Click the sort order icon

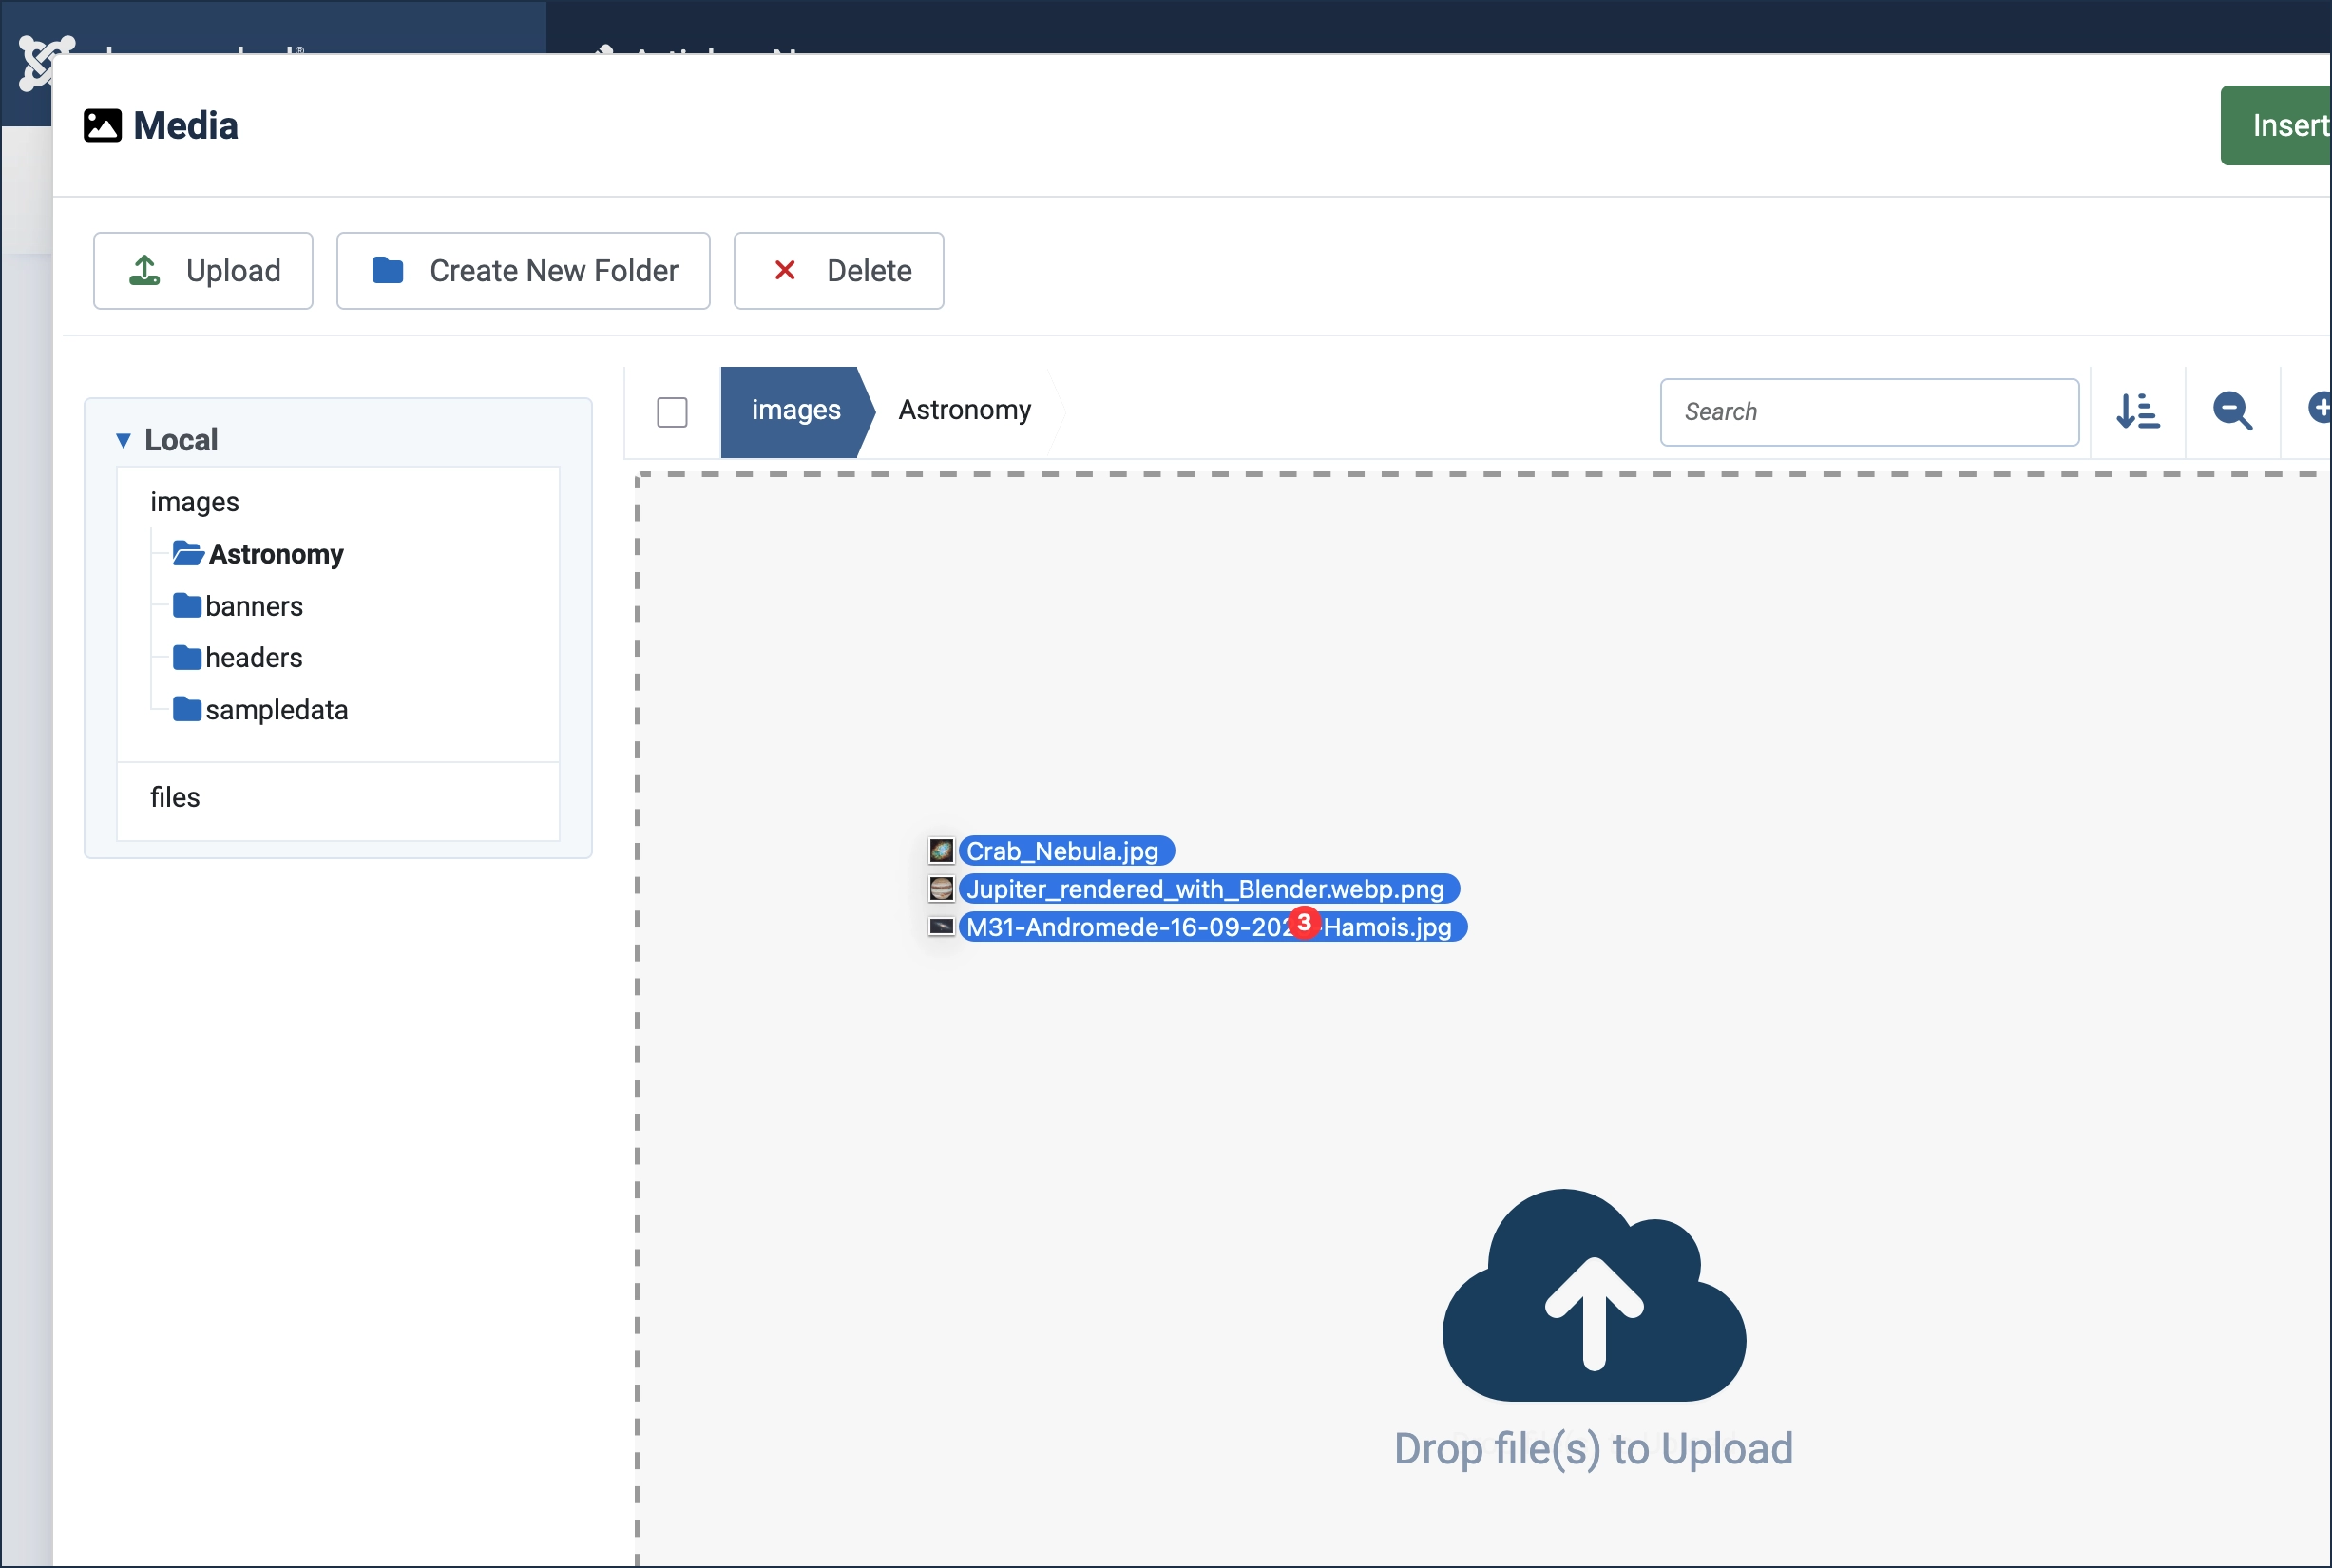(x=2137, y=411)
